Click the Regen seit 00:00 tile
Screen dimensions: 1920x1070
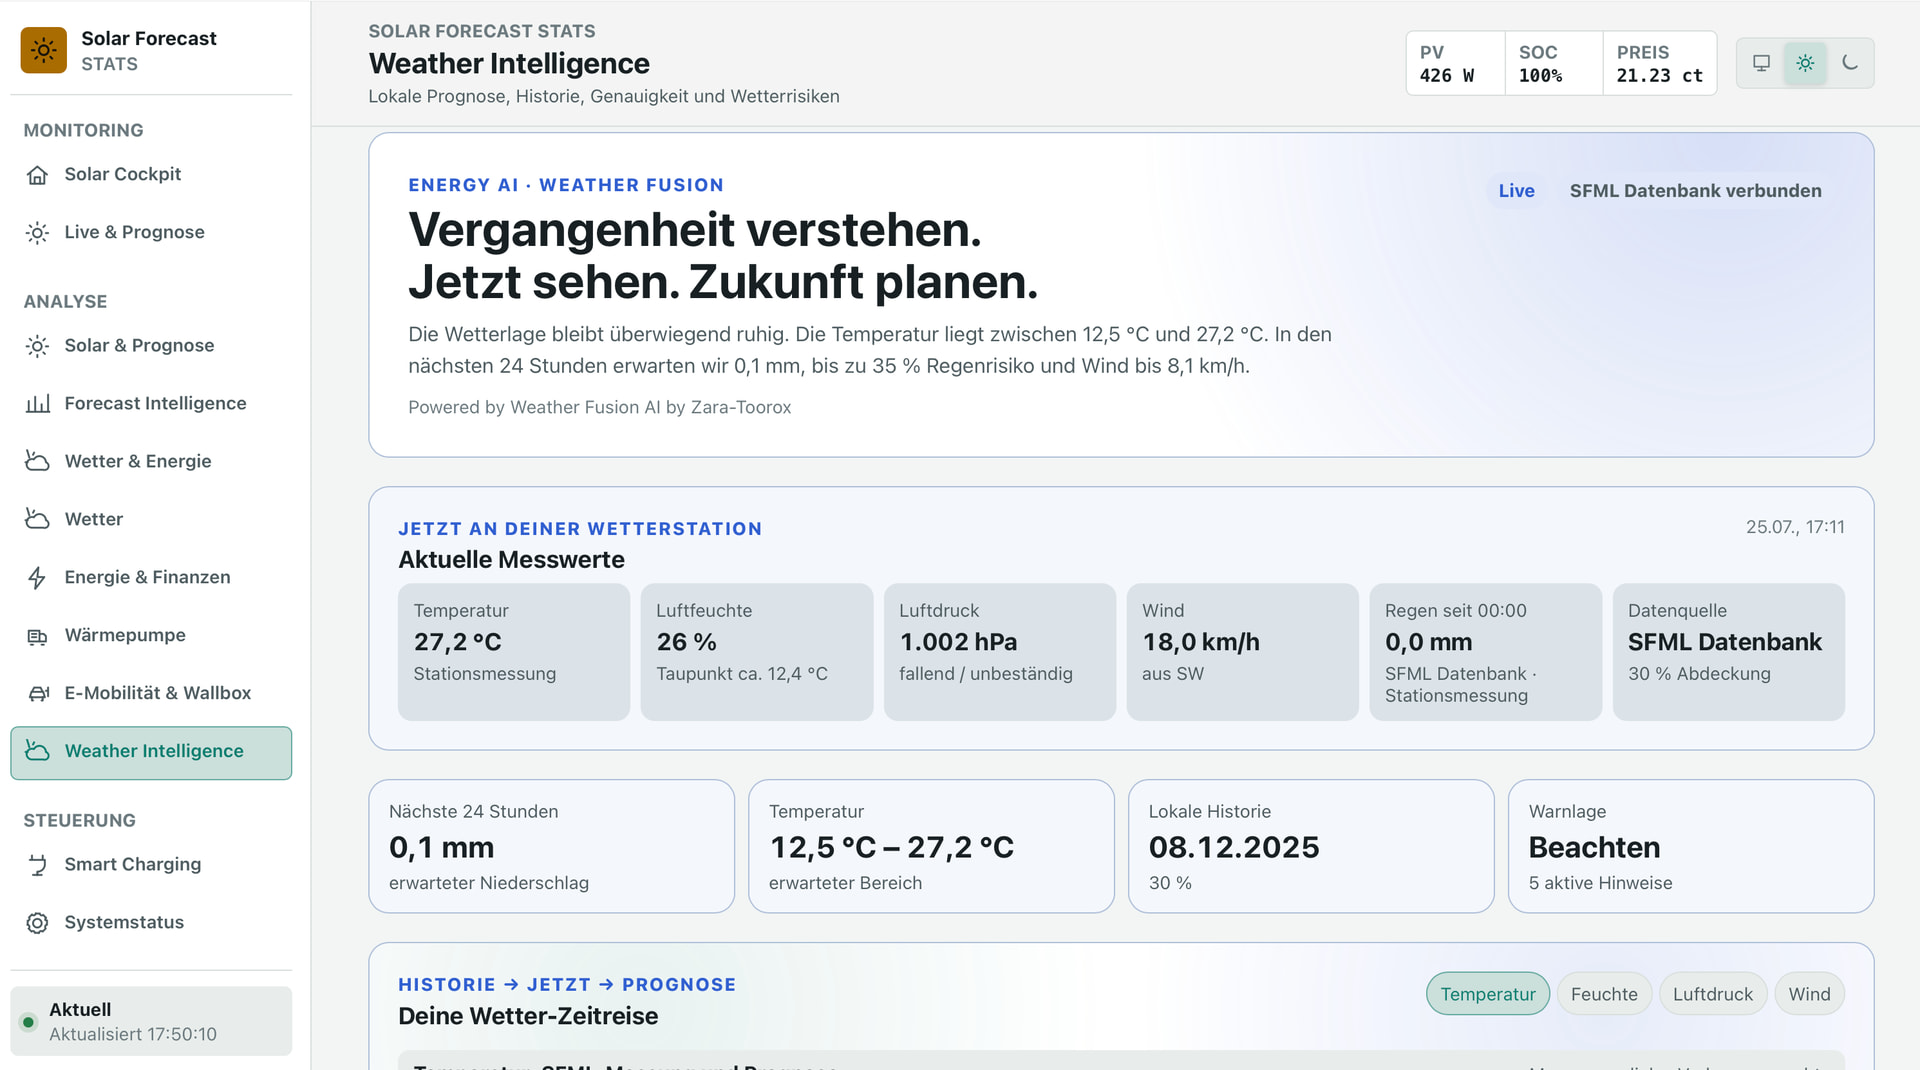pos(1486,652)
